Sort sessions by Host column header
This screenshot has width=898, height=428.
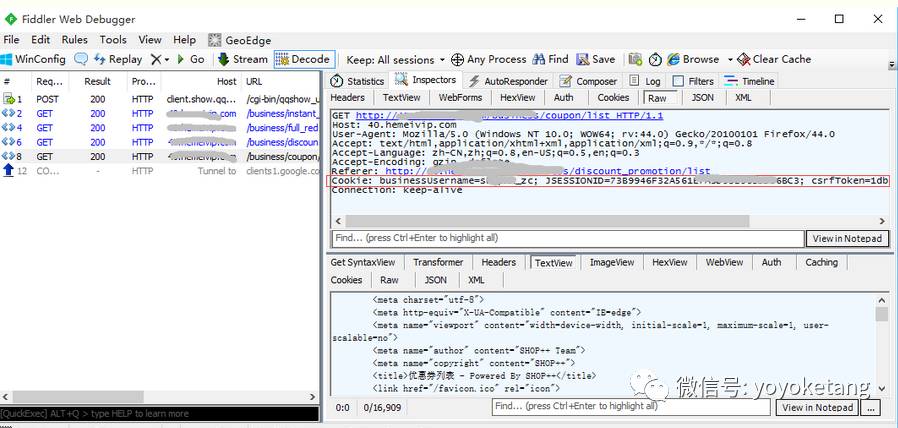[201, 81]
